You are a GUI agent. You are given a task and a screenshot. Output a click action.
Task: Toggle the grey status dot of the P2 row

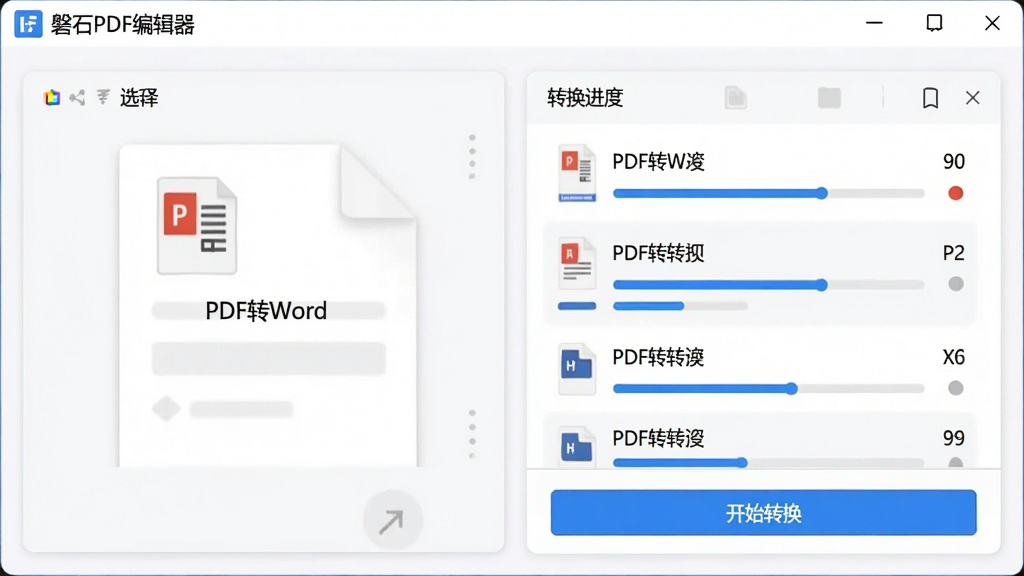tap(955, 284)
